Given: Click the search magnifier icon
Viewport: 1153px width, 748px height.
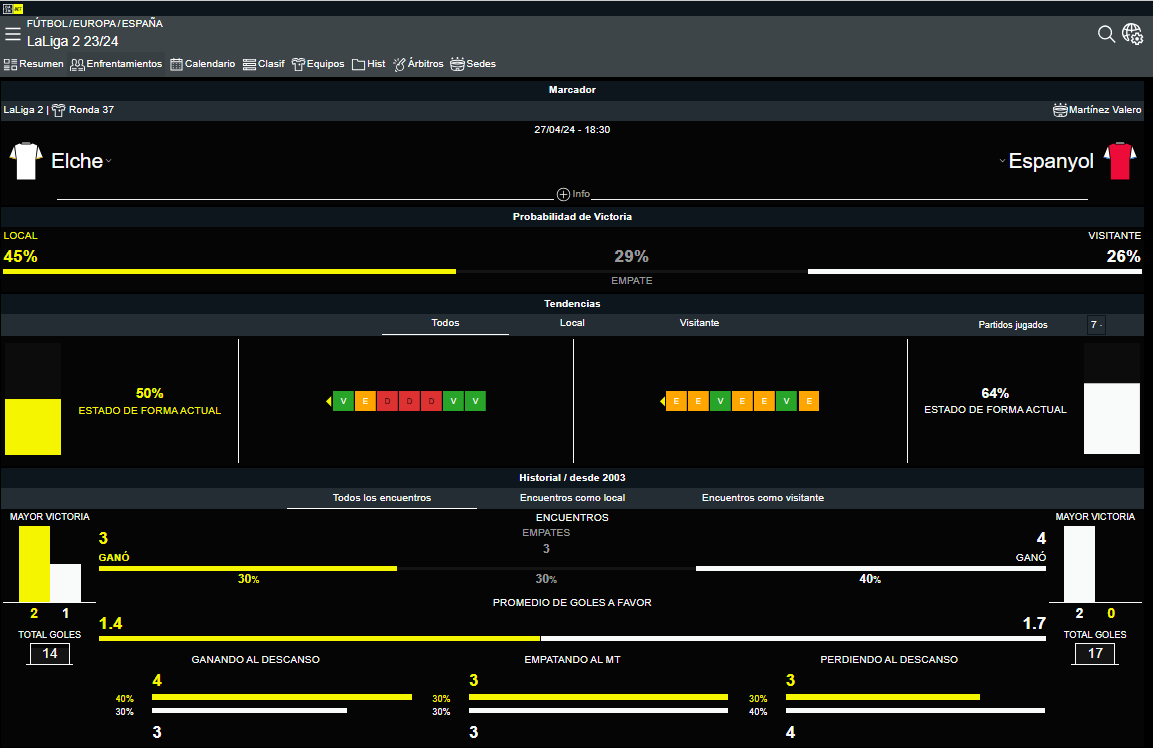Looking at the screenshot, I should [1106, 34].
